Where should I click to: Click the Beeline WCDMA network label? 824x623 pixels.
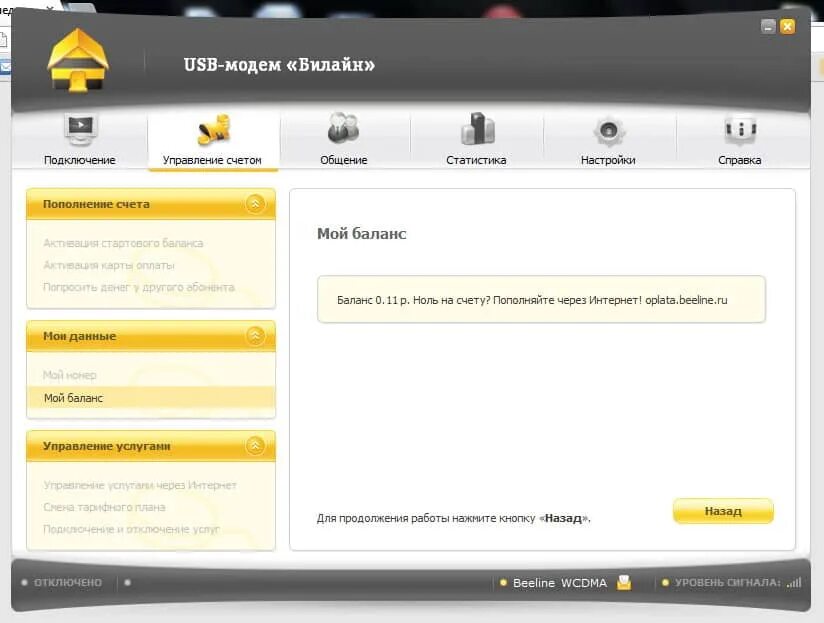(x=560, y=583)
